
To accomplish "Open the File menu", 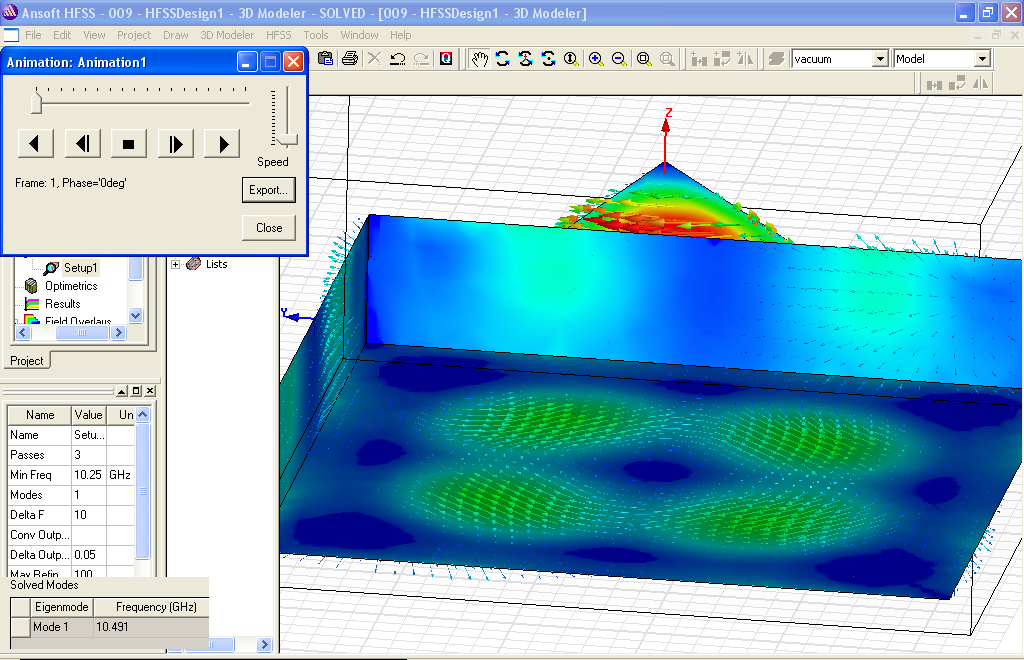I will click(x=33, y=35).
